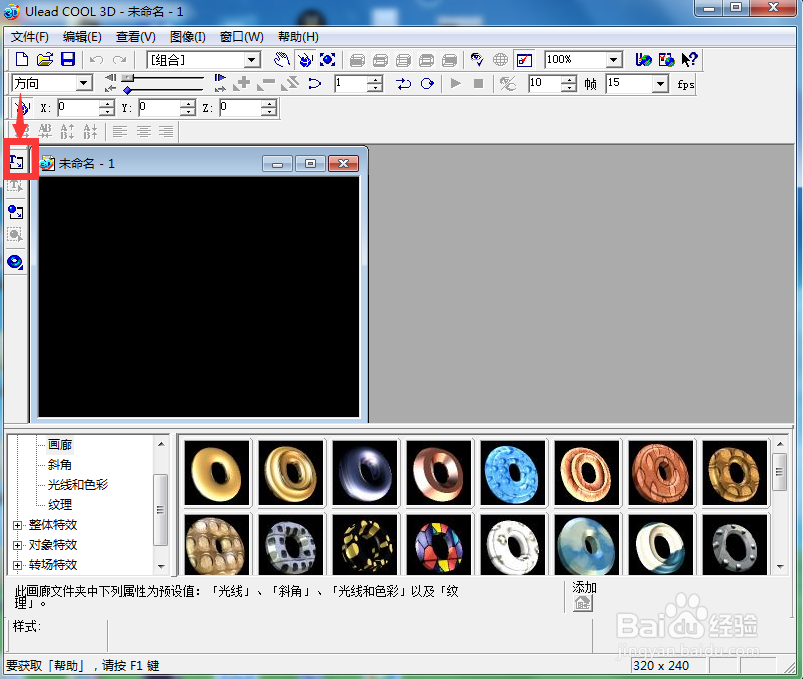Click the Redo arrow icon
This screenshot has width=803, height=679.
click(119, 60)
